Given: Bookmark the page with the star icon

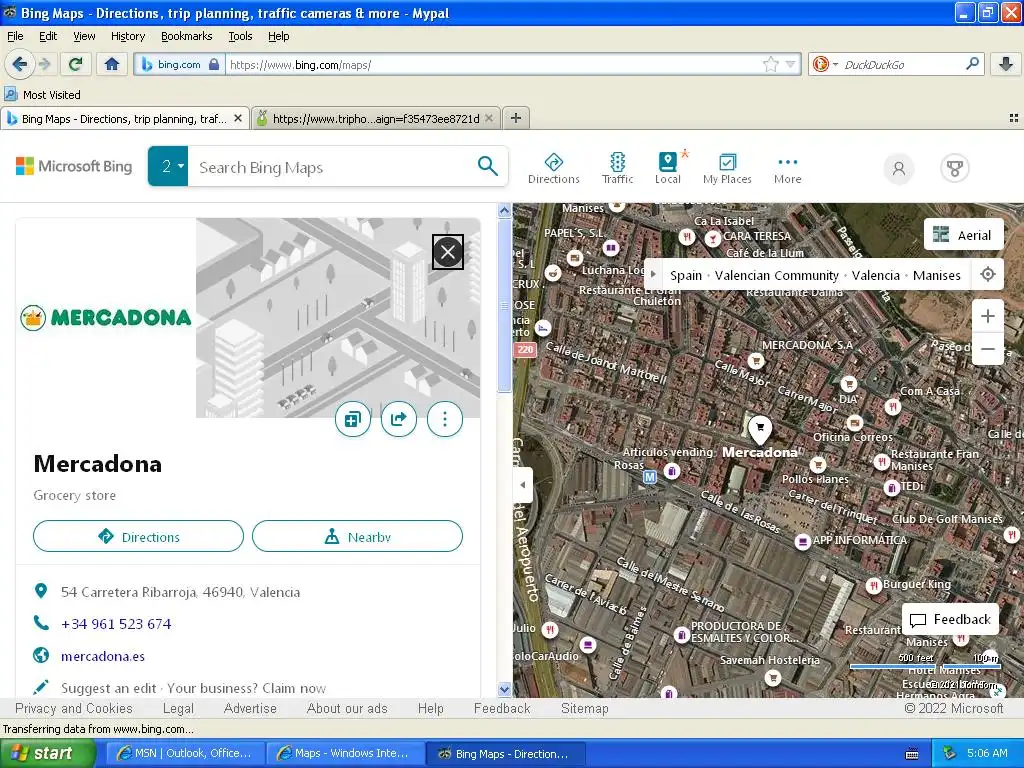Looking at the screenshot, I should point(771,64).
